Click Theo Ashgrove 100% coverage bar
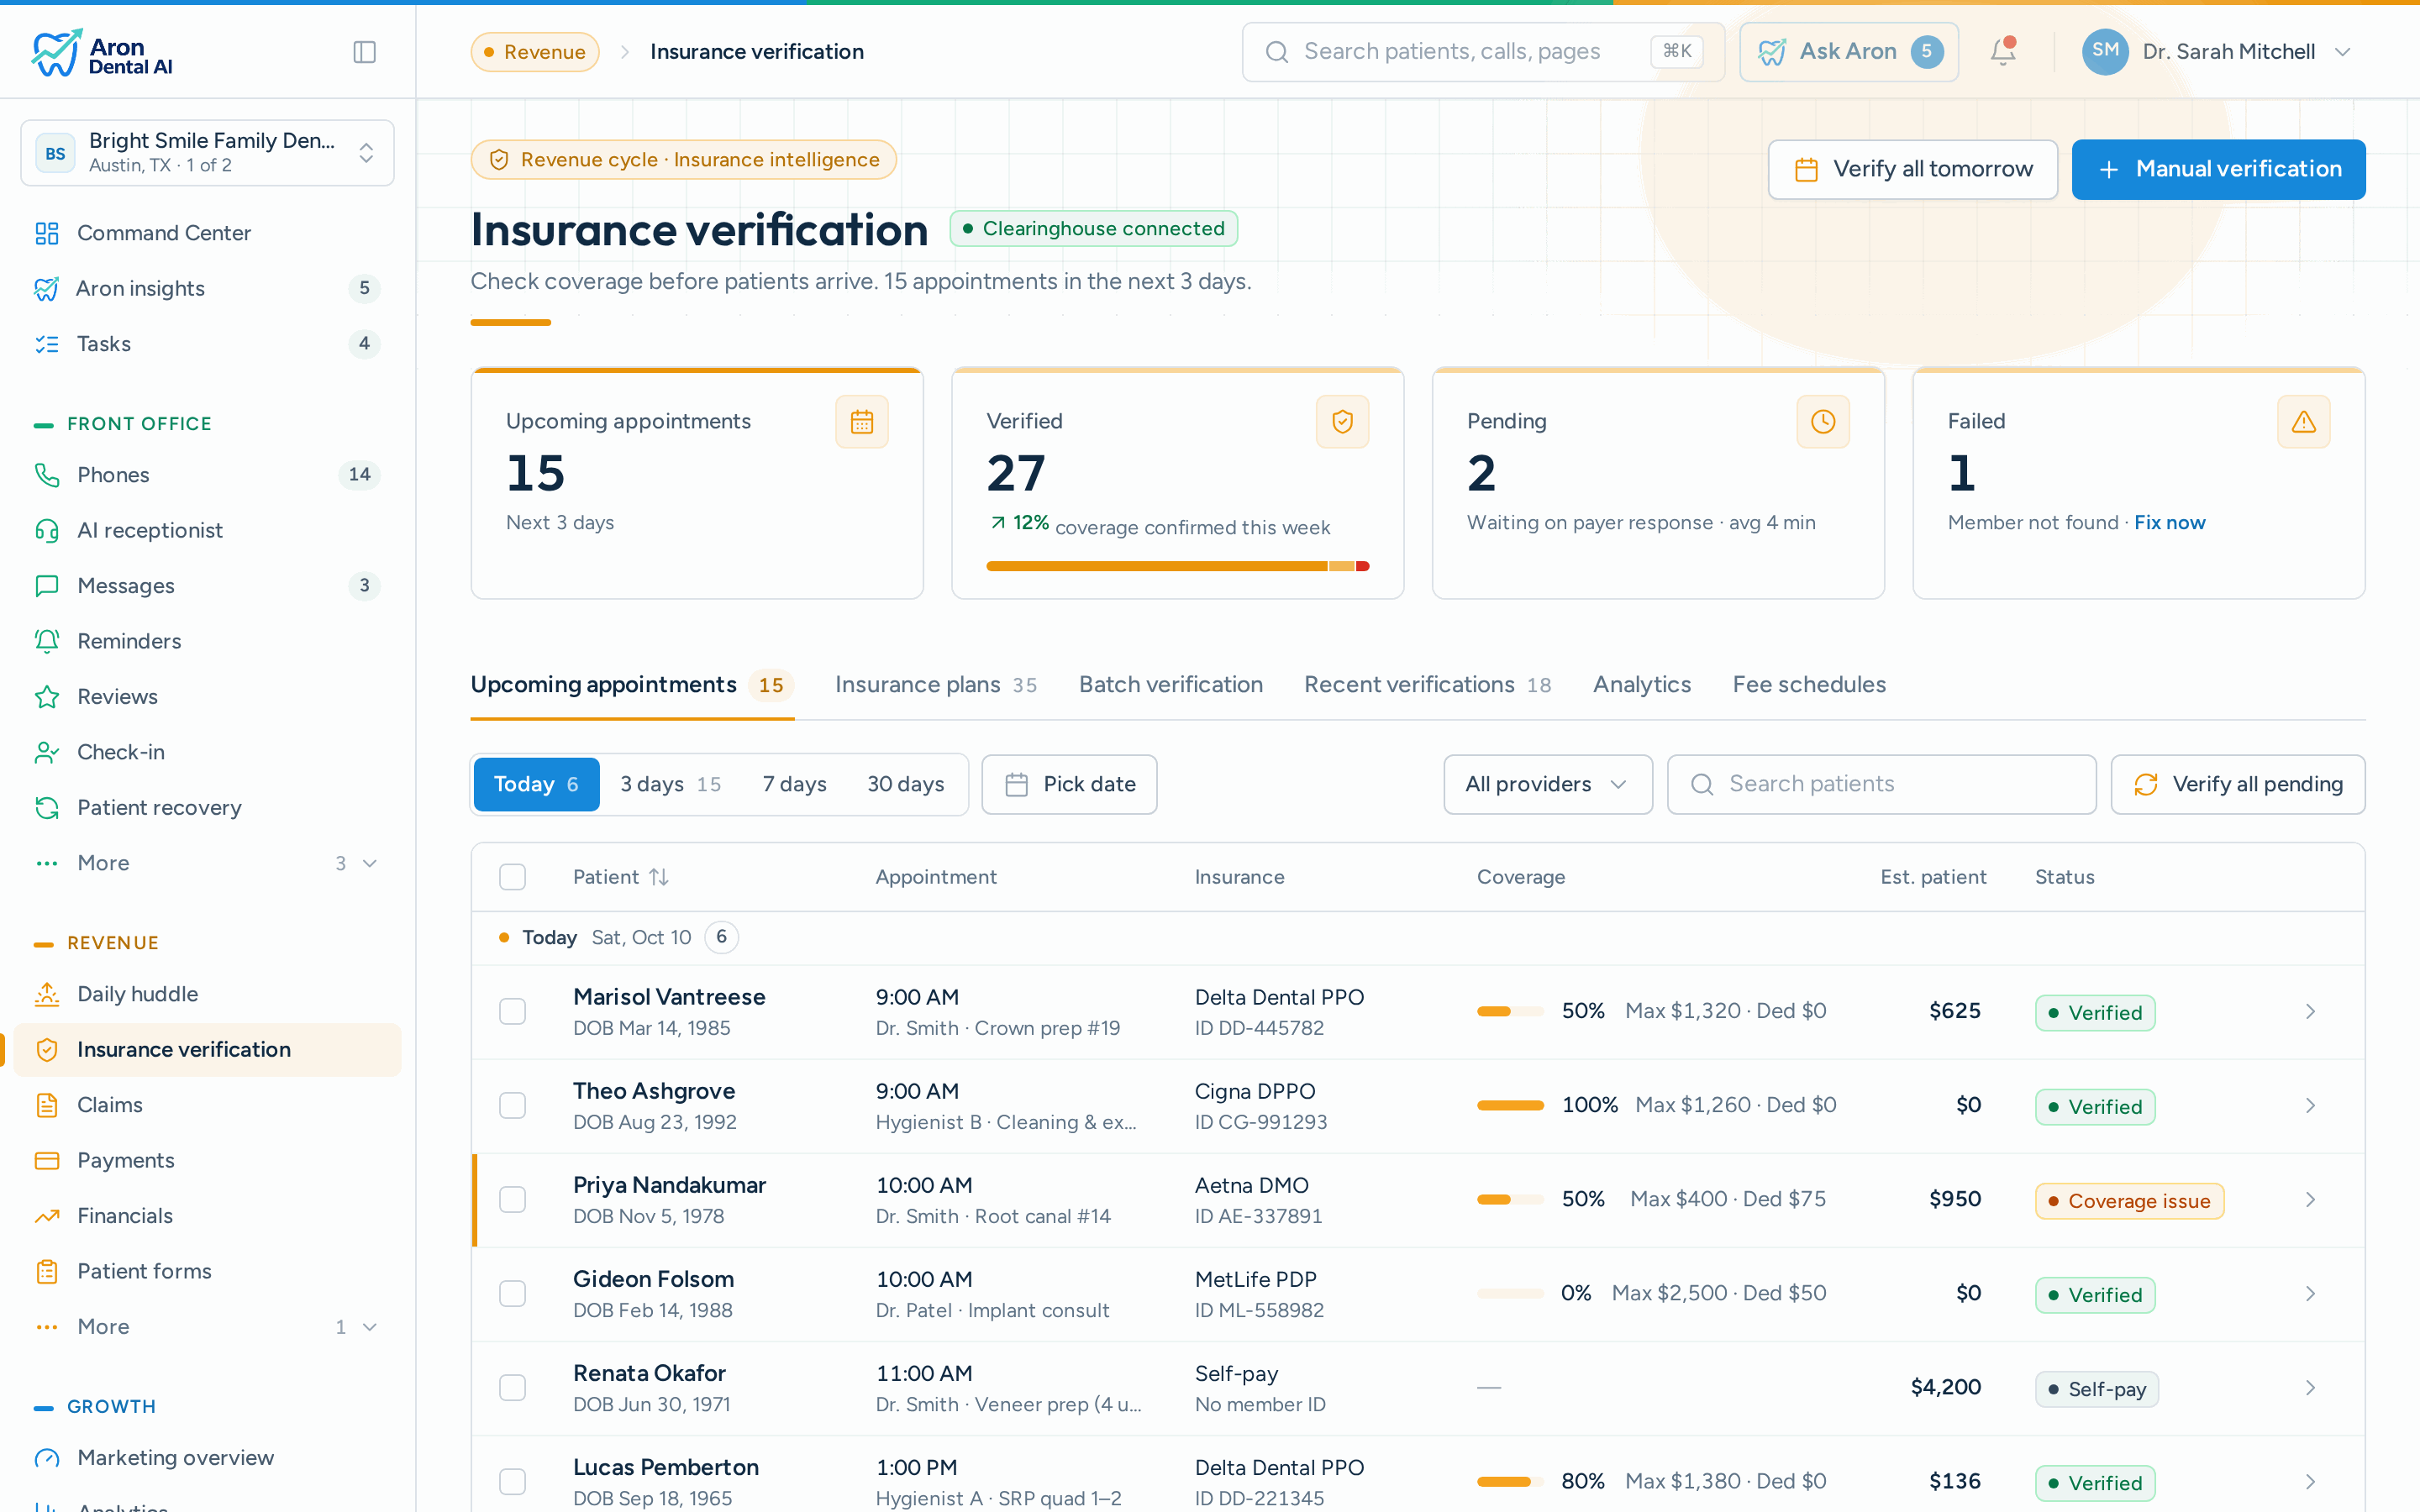This screenshot has height=1512, width=2420. (x=1510, y=1106)
